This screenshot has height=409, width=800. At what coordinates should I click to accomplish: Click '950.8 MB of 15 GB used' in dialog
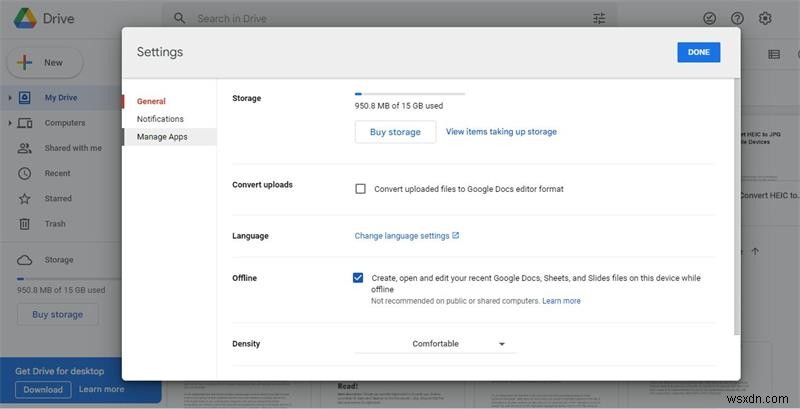(398, 106)
